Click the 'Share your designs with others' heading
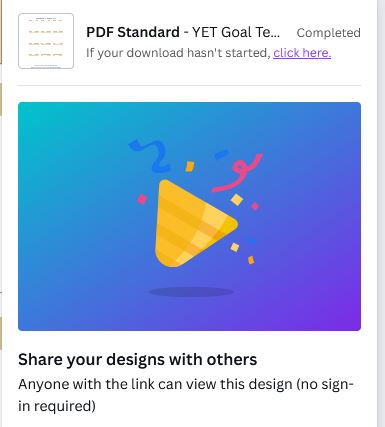Image resolution: width=385 pixels, height=427 pixels. click(138, 359)
